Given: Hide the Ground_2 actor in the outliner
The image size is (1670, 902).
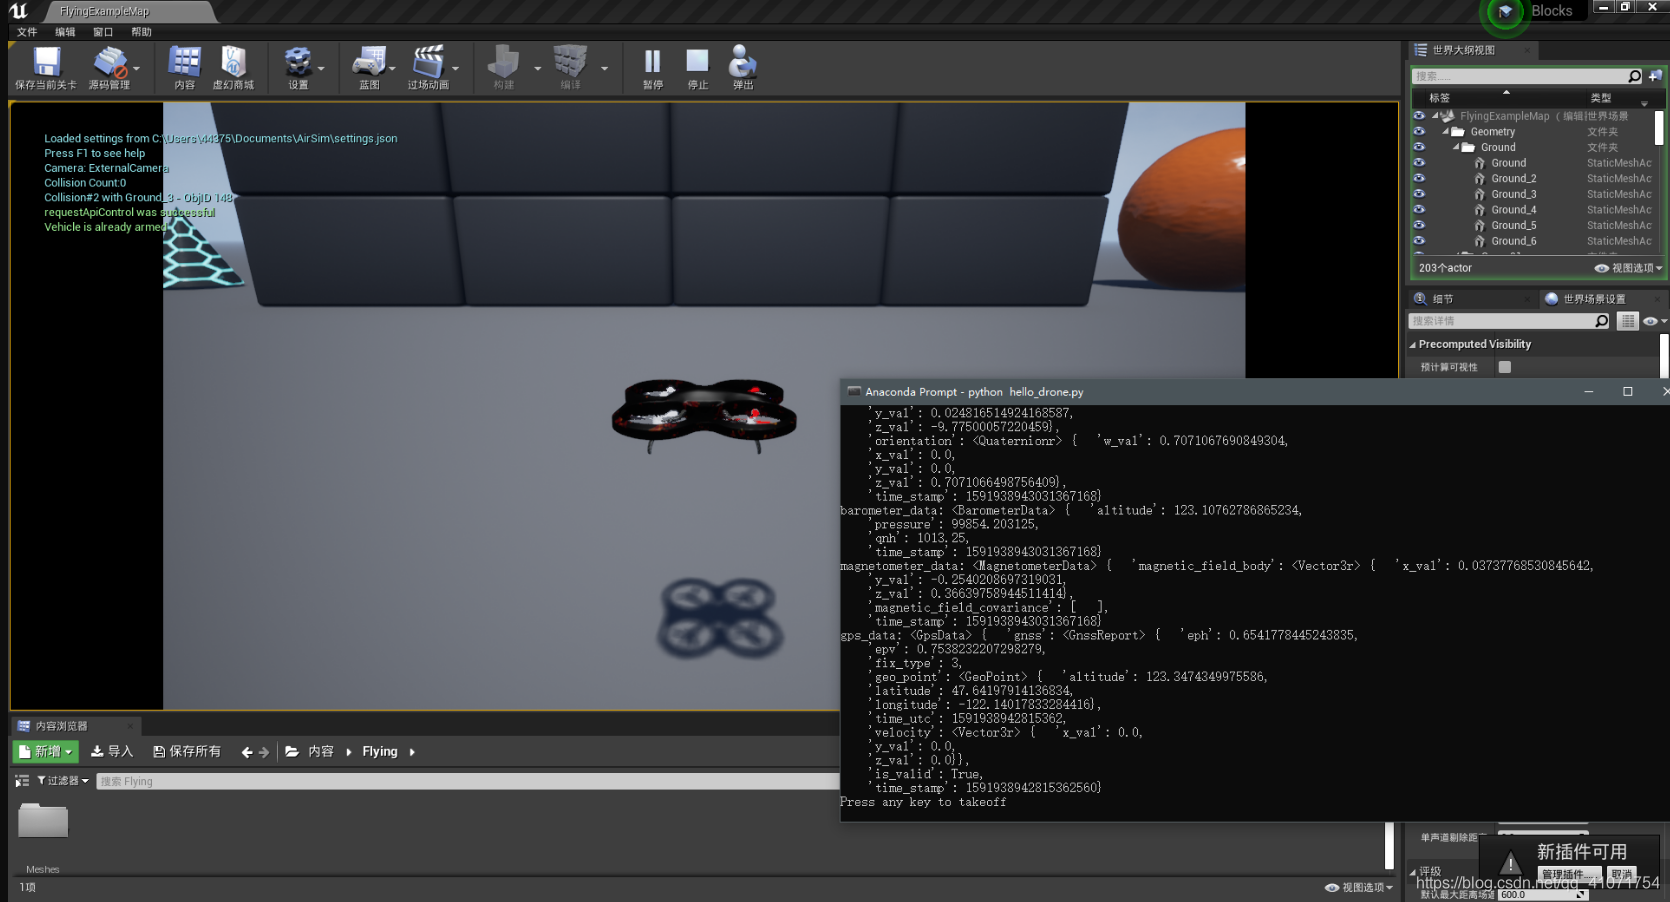Looking at the screenshot, I should click(x=1421, y=178).
